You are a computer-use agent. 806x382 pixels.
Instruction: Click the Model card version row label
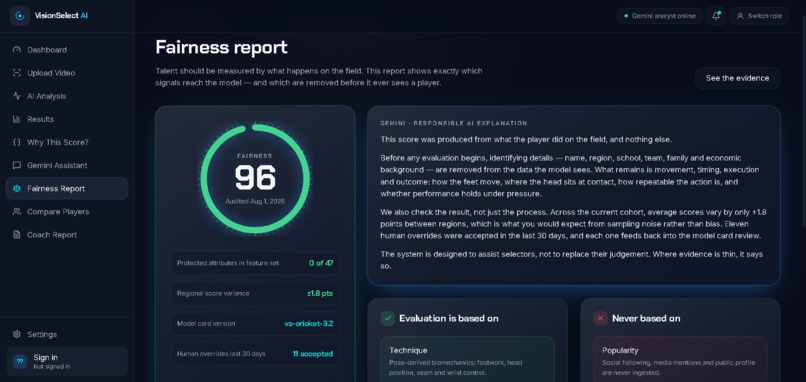click(x=206, y=324)
